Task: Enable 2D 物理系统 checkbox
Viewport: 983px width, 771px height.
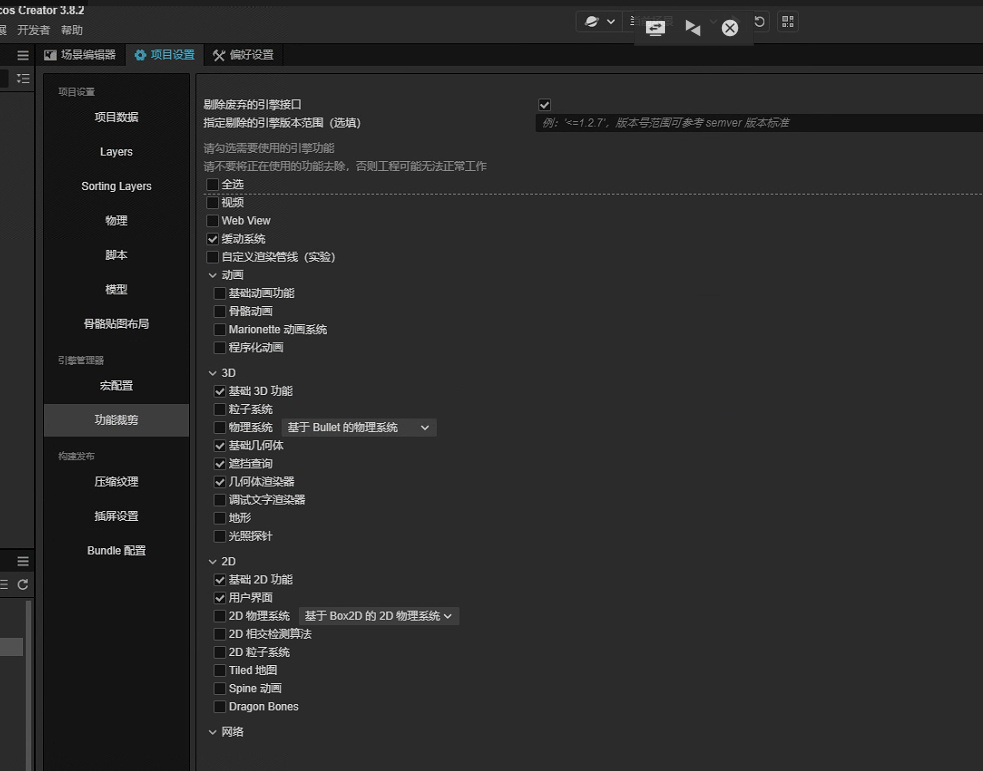Action: coord(219,616)
